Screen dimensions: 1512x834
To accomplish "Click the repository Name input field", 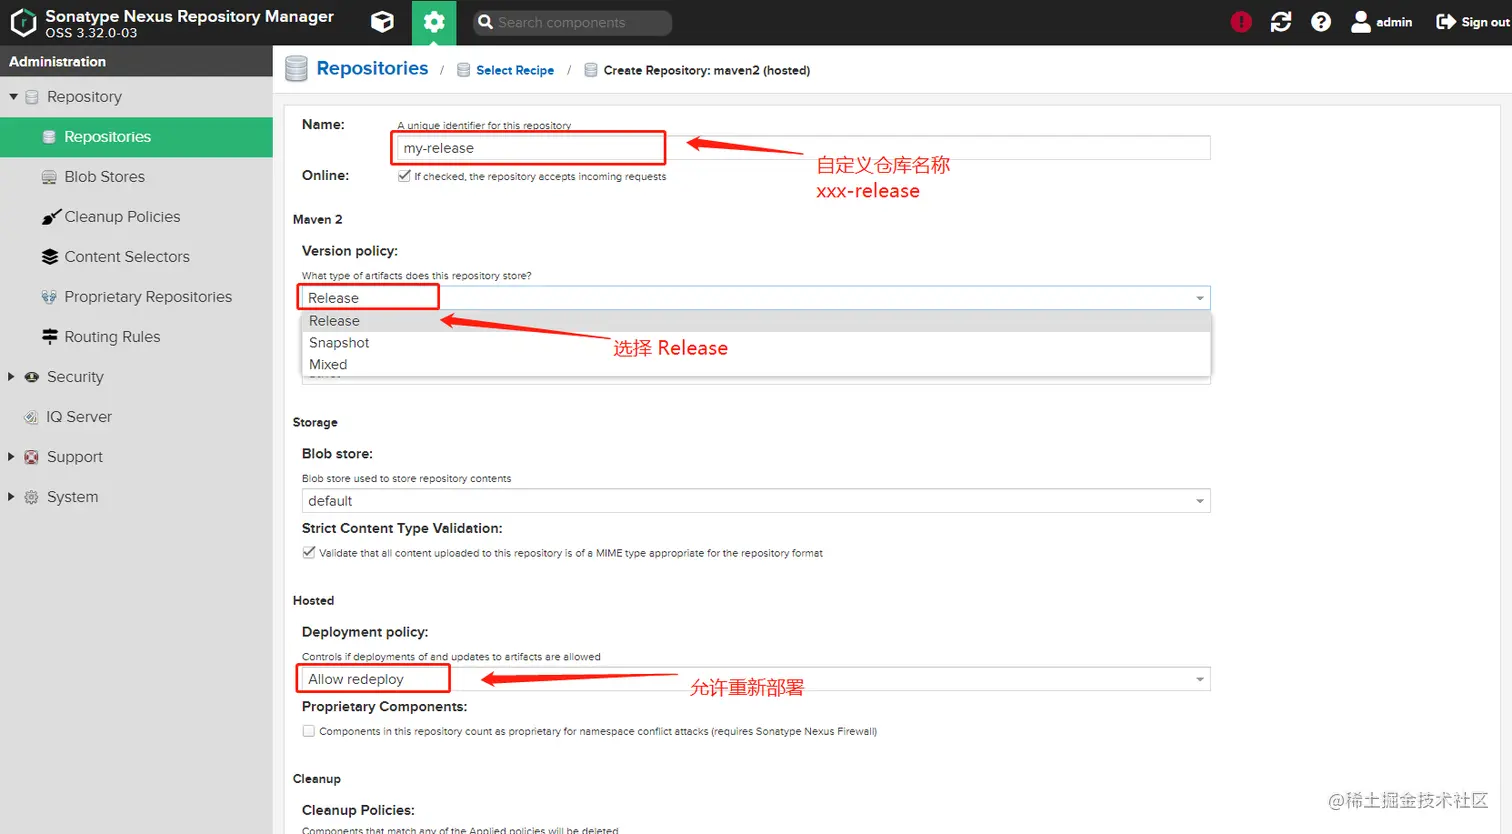I will (804, 148).
